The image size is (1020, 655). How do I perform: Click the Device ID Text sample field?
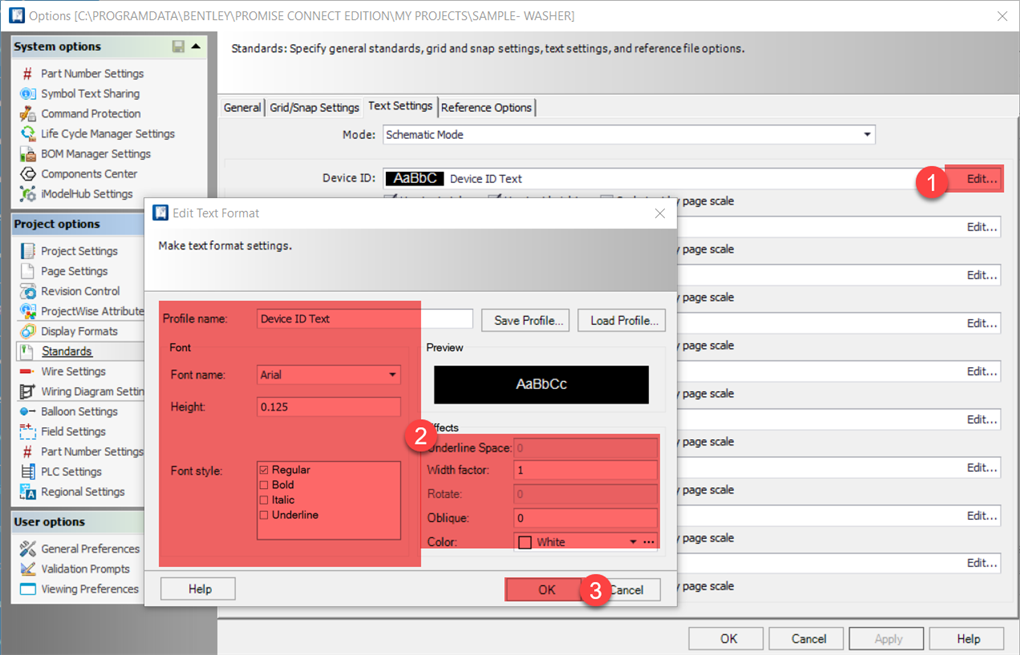(662, 178)
